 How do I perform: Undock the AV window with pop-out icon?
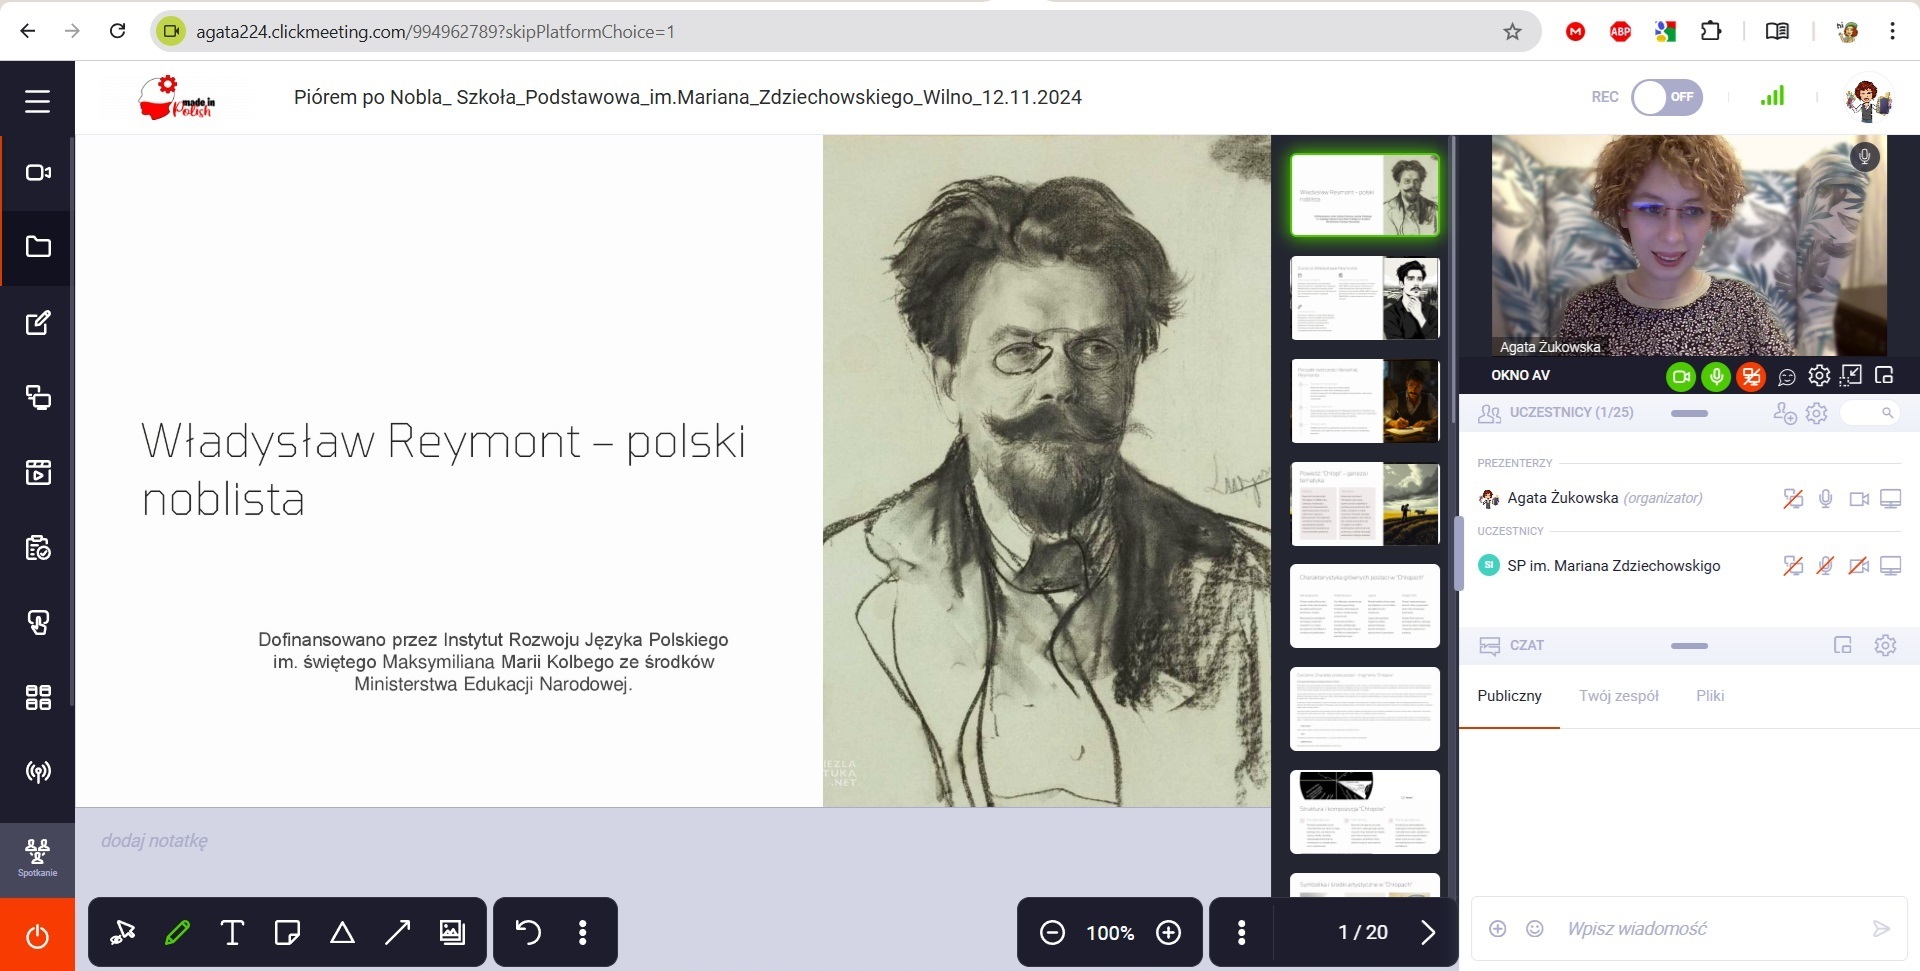pyautogui.click(x=1885, y=376)
